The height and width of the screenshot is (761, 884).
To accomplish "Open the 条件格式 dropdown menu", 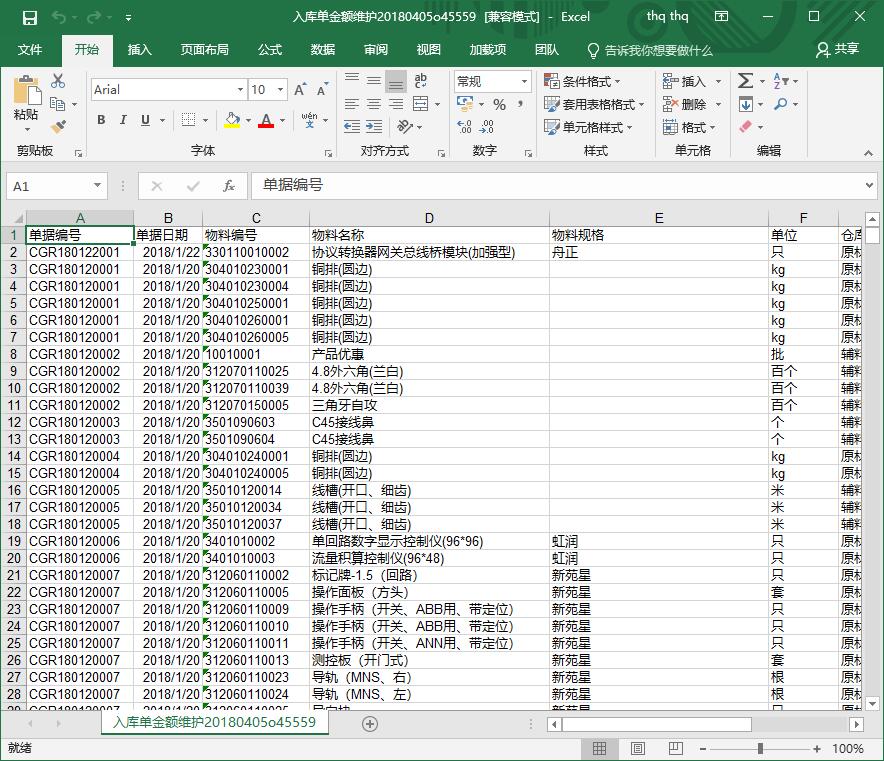I will coord(583,81).
